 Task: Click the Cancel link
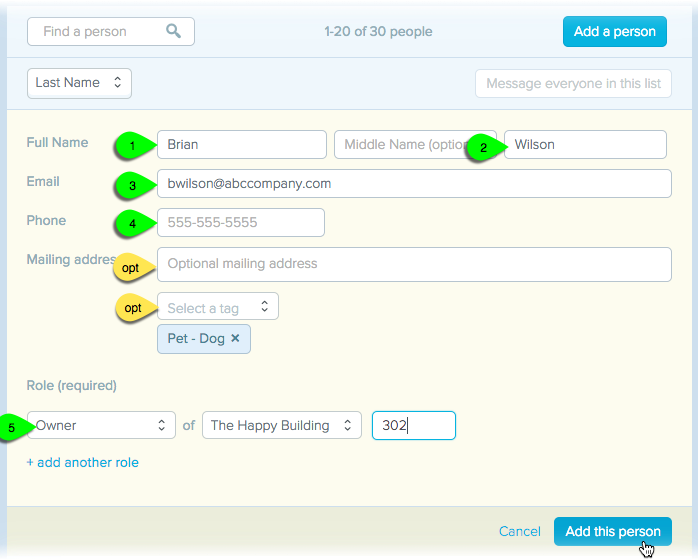tap(519, 531)
